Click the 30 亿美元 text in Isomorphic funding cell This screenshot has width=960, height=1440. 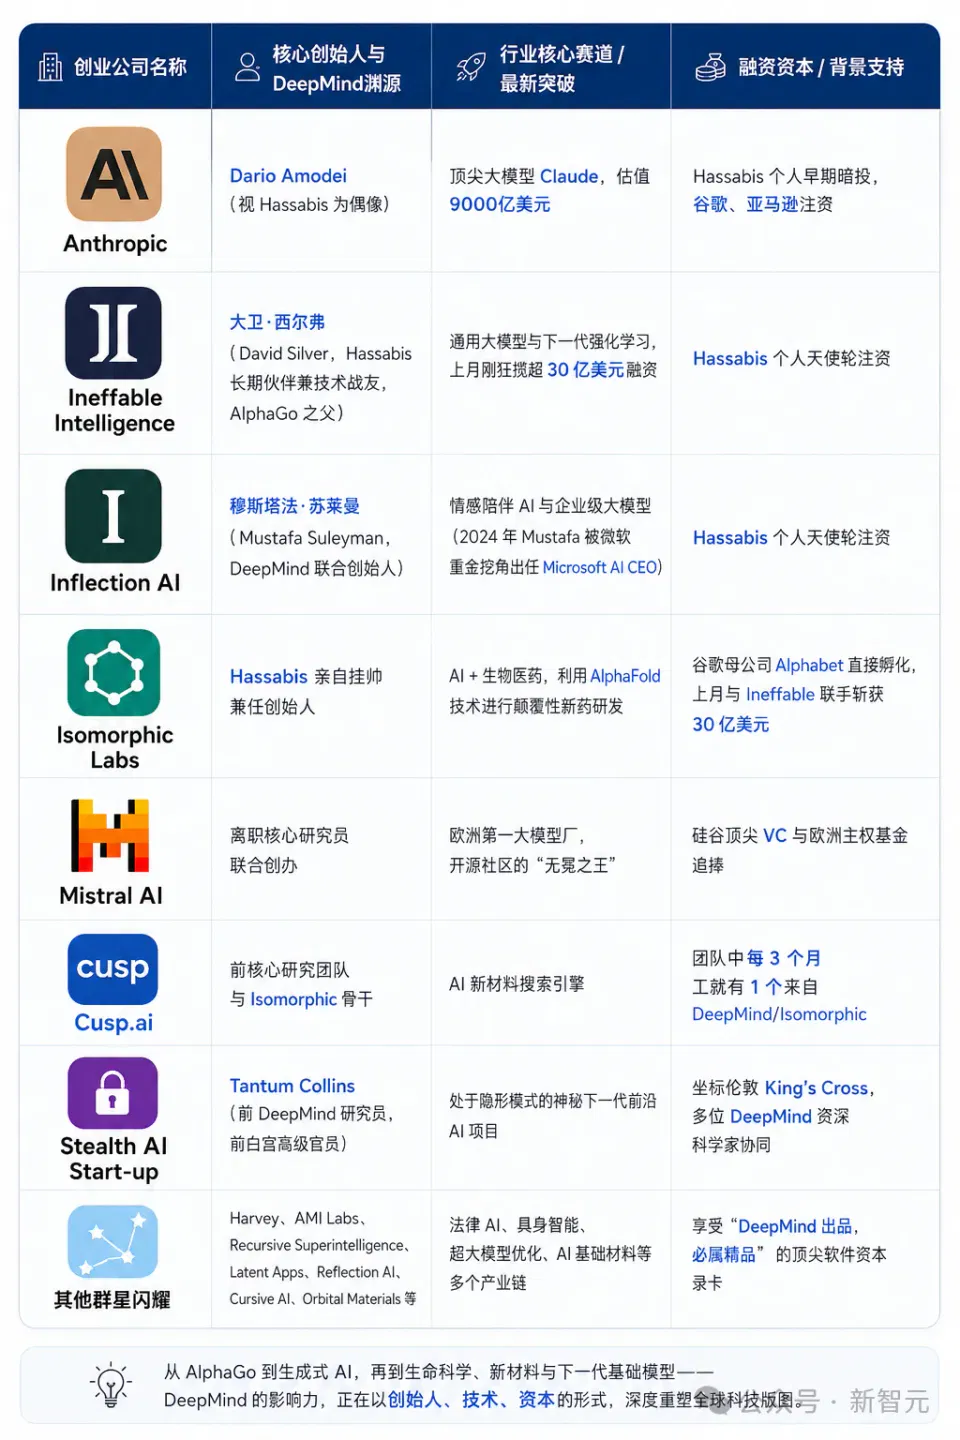[x=731, y=725]
